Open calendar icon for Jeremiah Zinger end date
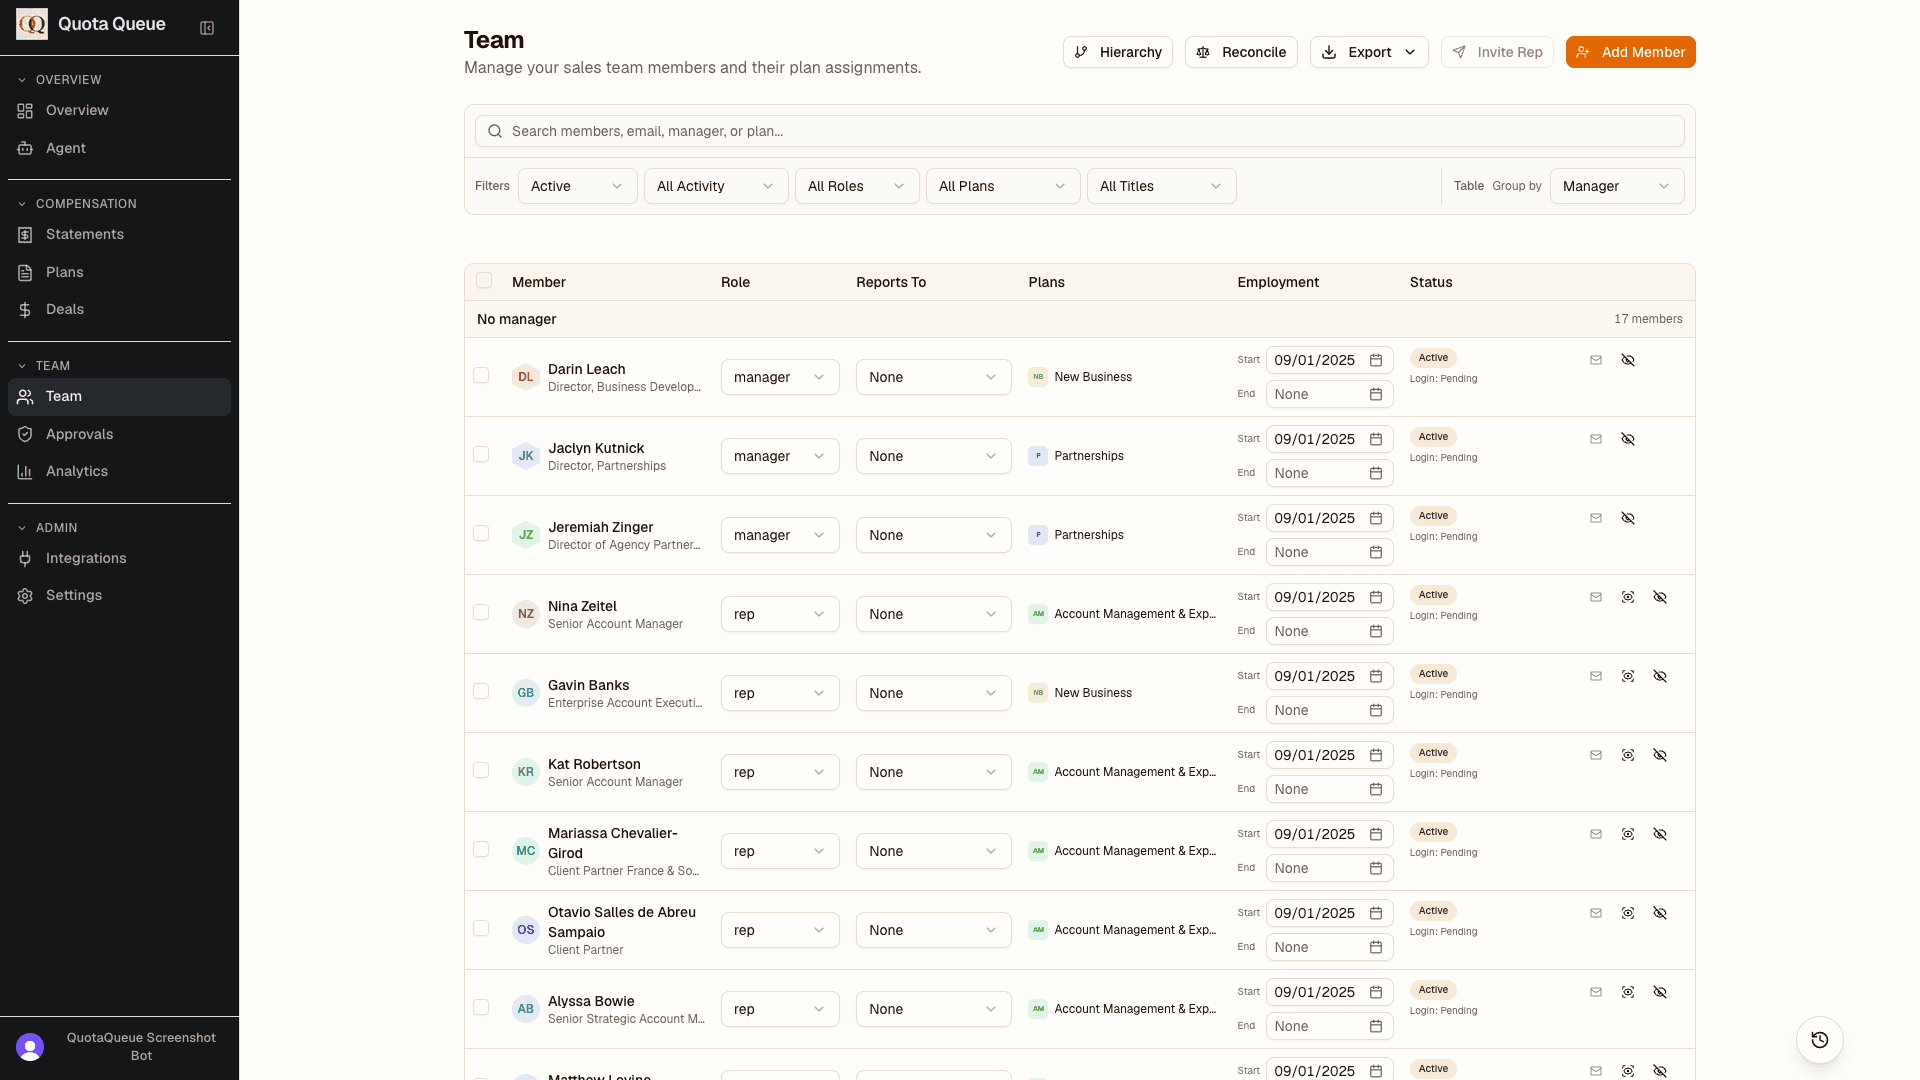 click(1376, 552)
